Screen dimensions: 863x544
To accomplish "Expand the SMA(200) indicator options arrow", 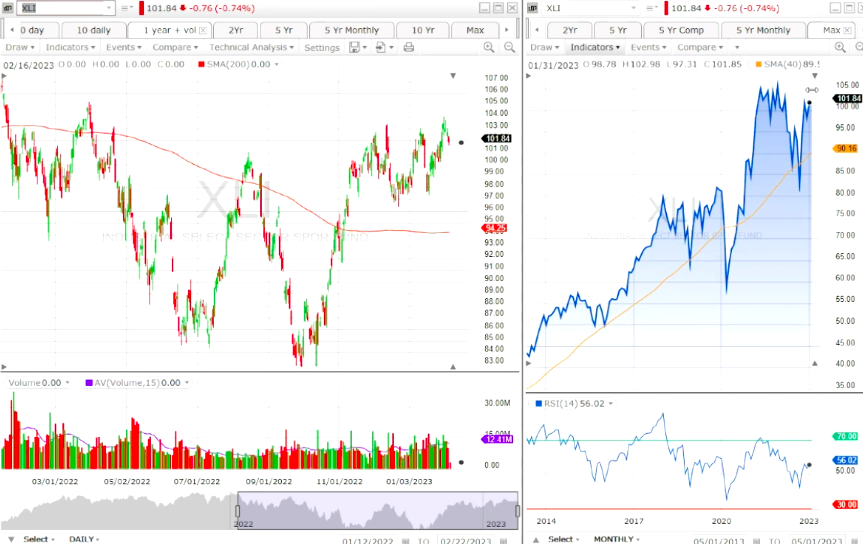I will tap(276, 64).
